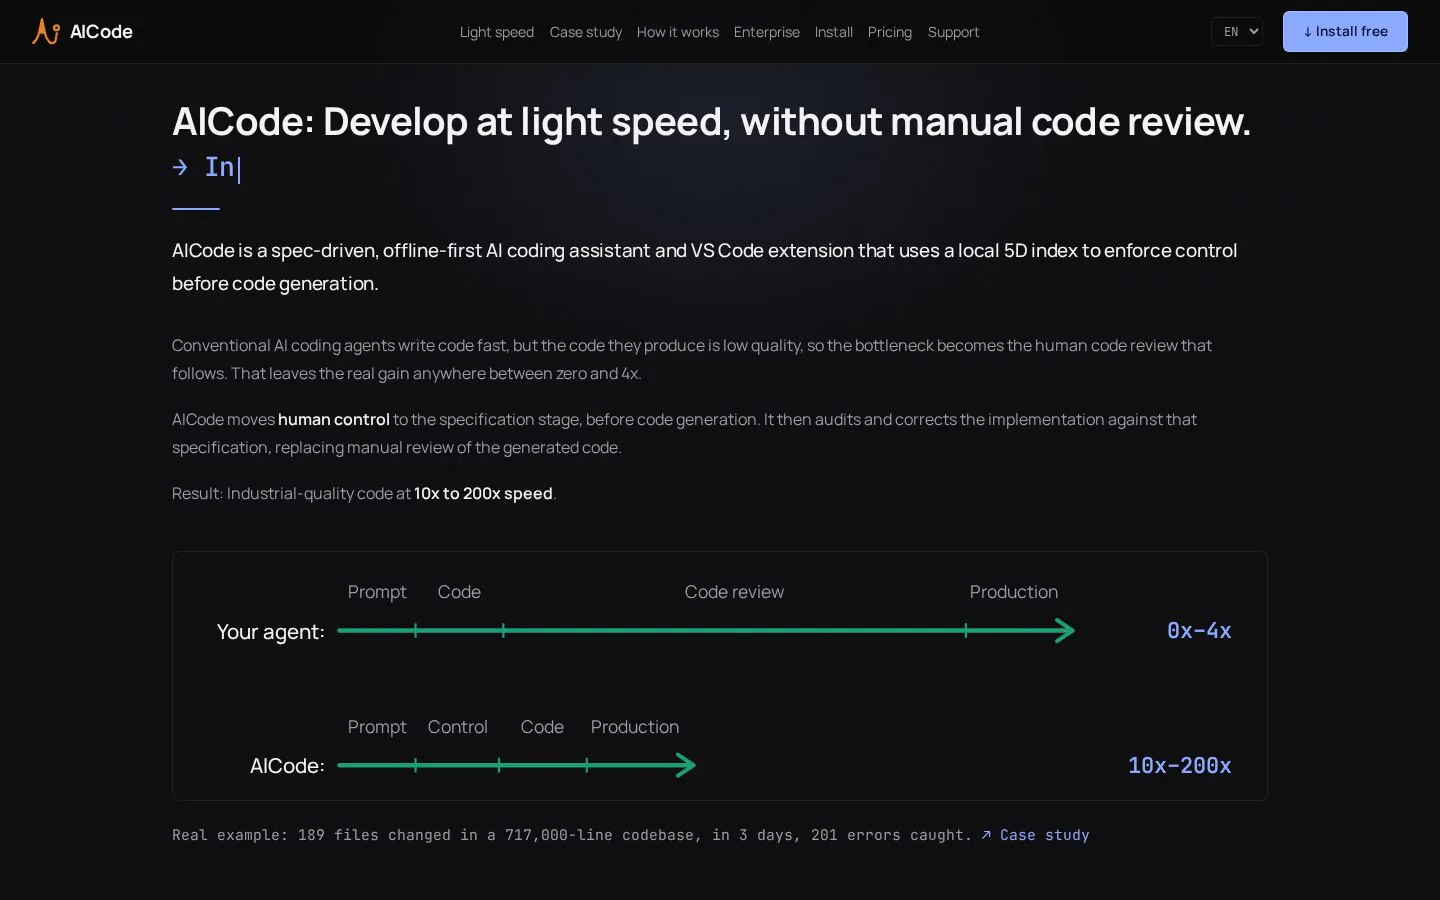Click the 'Code review' stage label
Viewport: 1440px width, 900px height.
(734, 592)
